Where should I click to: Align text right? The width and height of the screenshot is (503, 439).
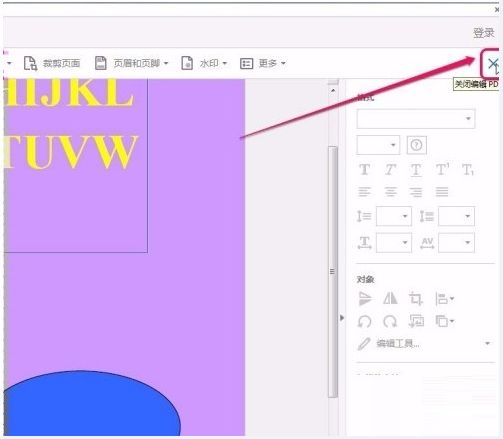click(416, 192)
